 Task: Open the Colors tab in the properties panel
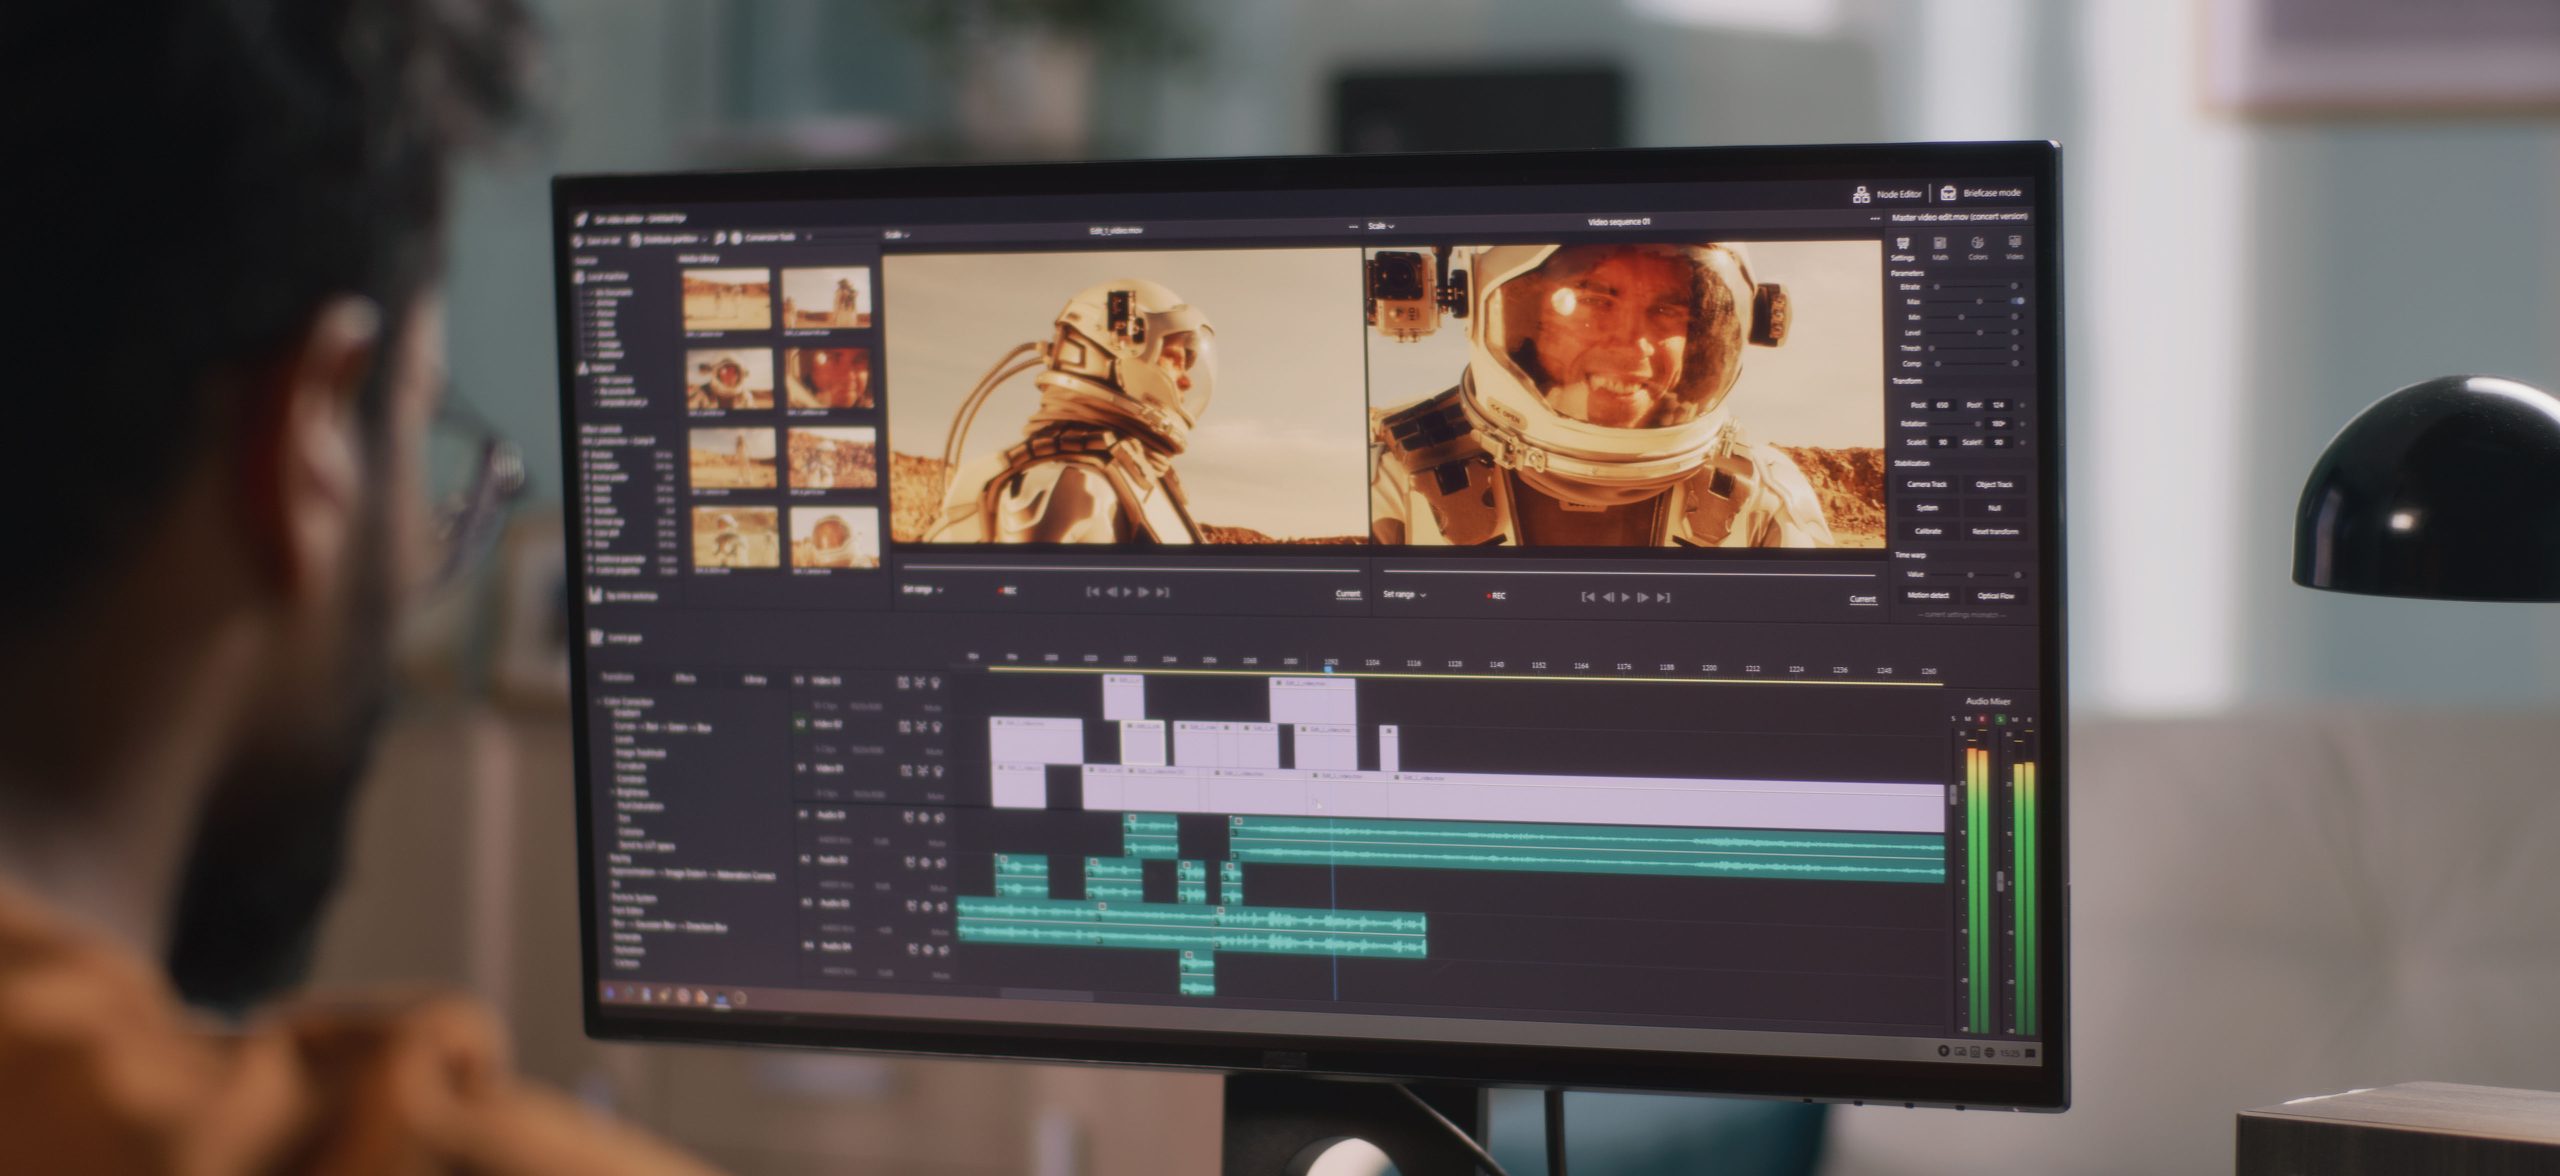tap(1978, 249)
